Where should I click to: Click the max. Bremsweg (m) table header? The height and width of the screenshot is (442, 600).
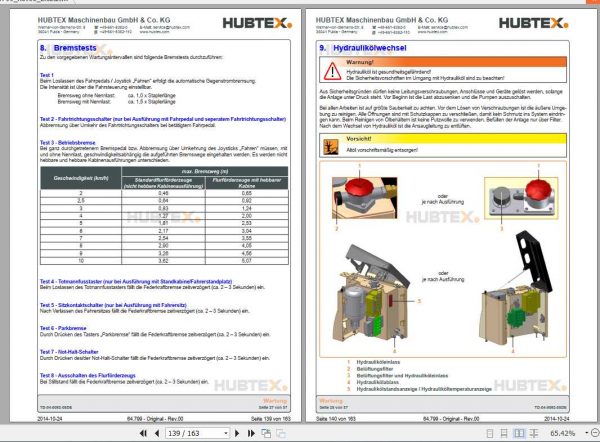point(205,171)
